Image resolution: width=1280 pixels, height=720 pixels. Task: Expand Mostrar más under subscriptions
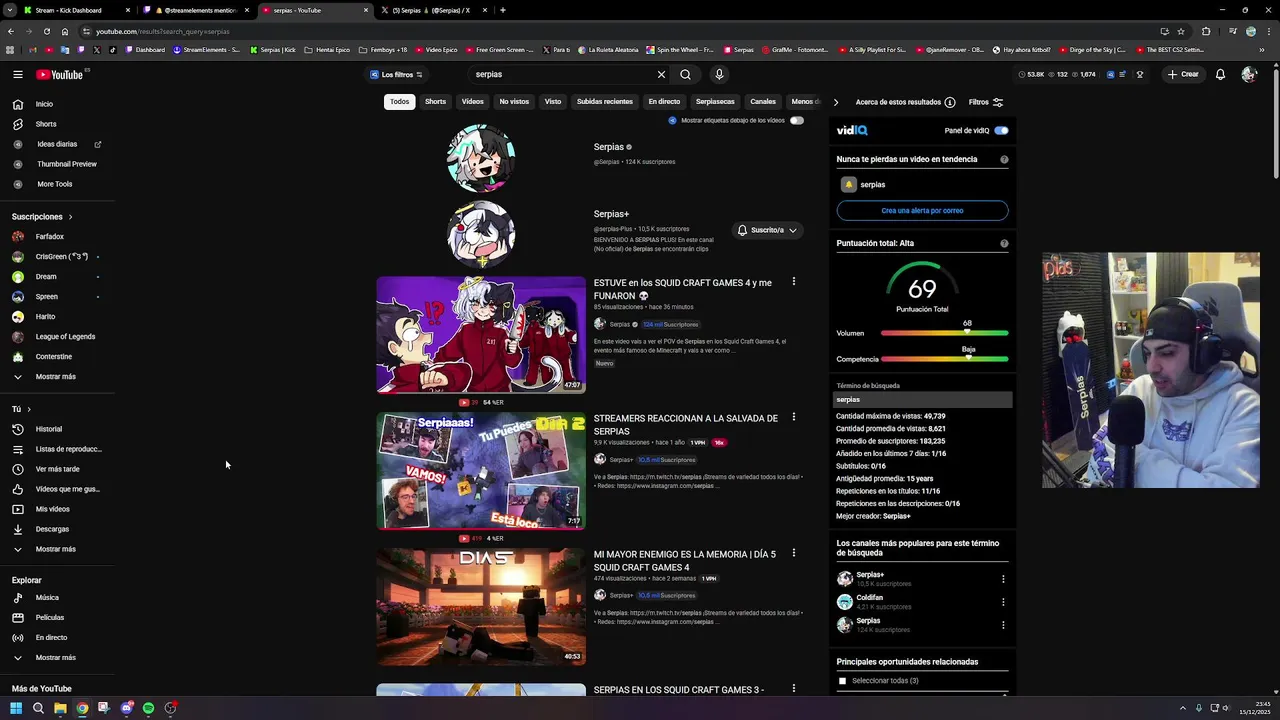point(55,377)
